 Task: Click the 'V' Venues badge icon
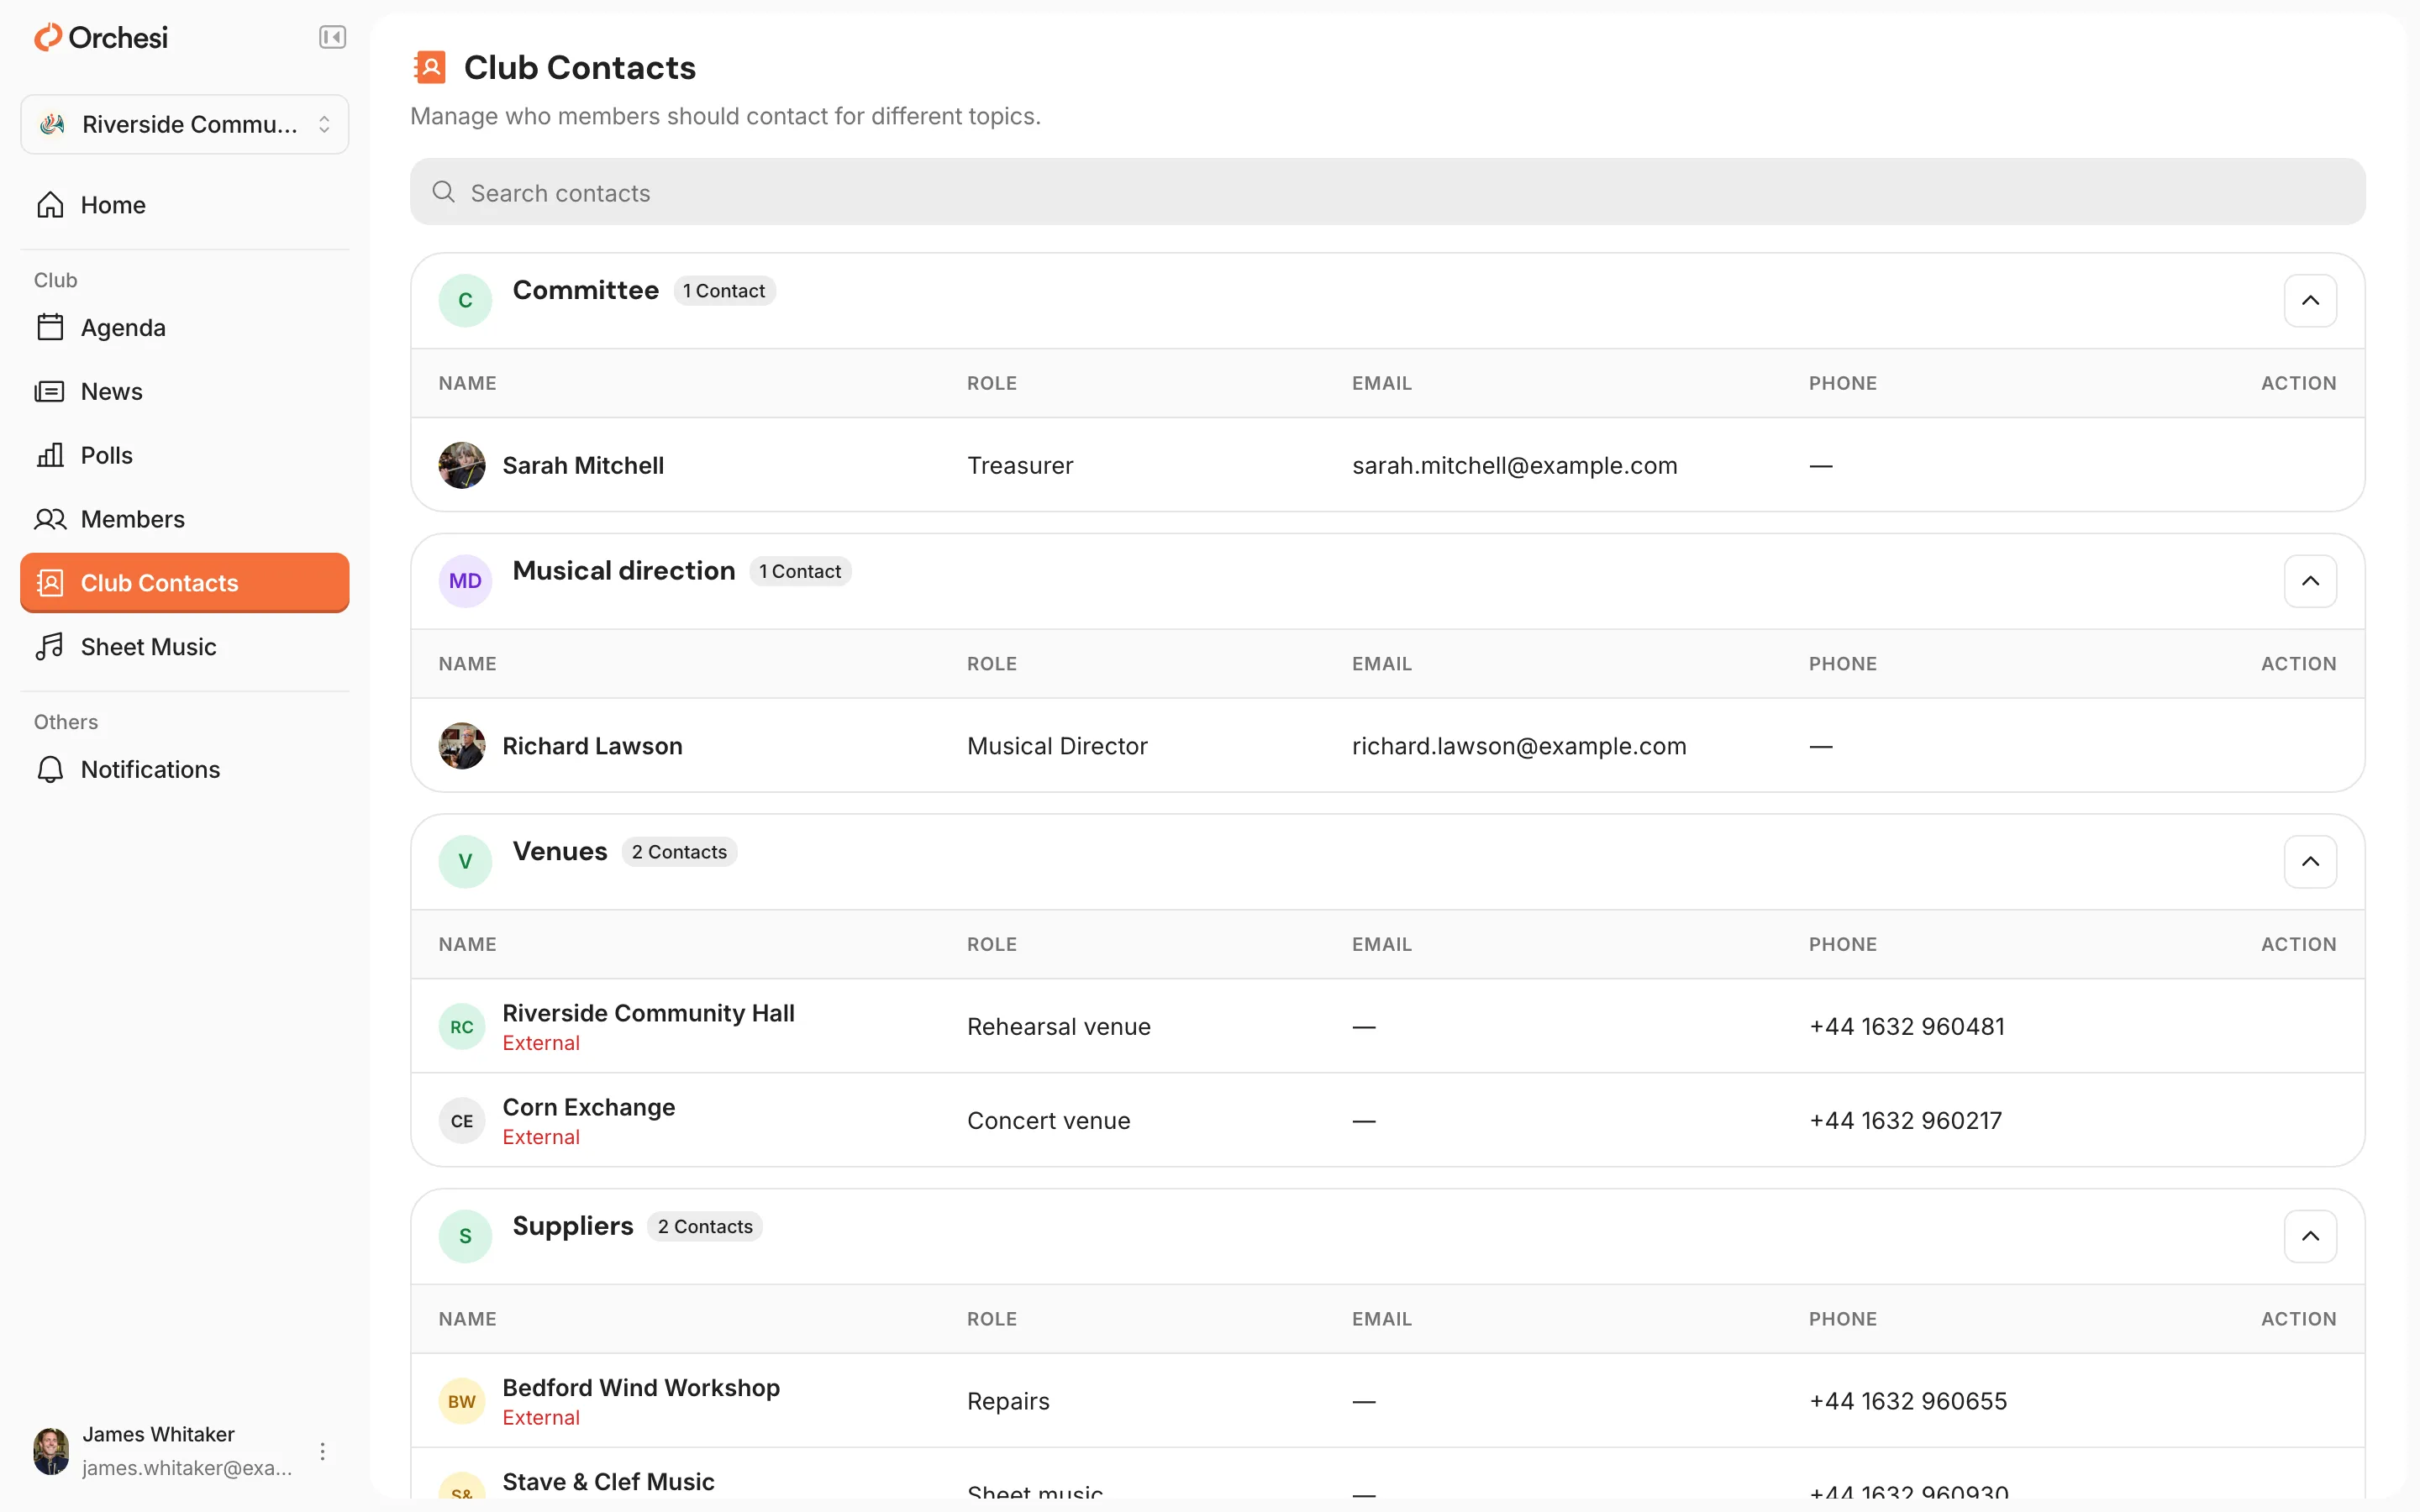click(465, 862)
